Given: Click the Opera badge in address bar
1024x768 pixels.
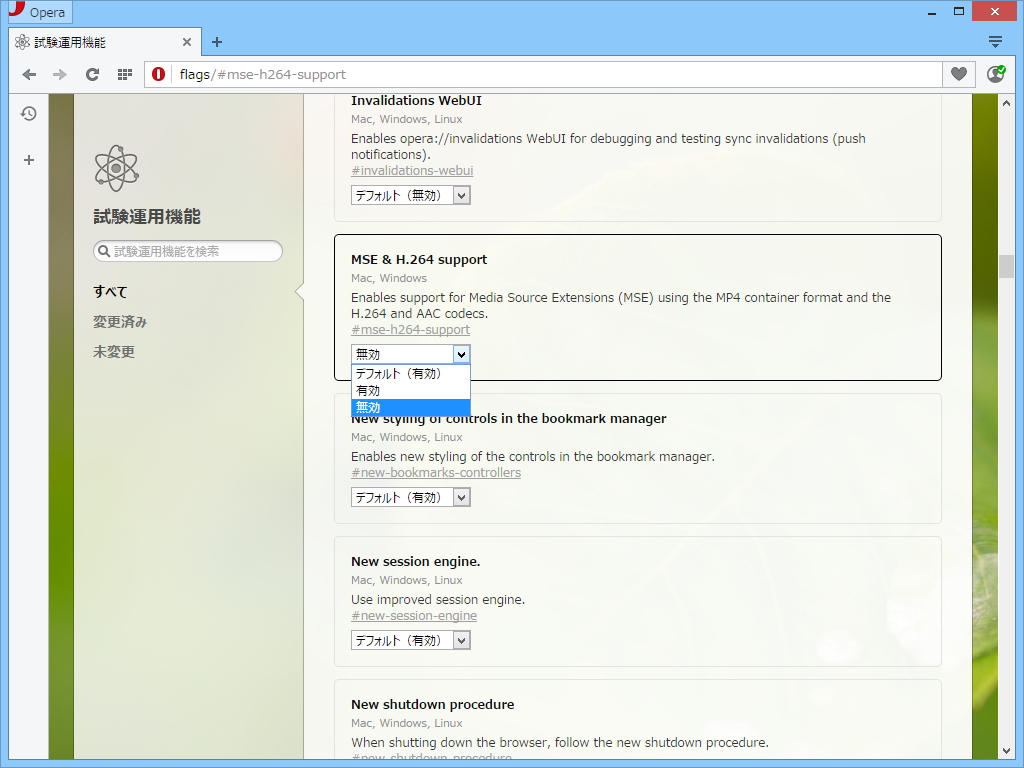Looking at the screenshot, I should click(x=158, y=74).
